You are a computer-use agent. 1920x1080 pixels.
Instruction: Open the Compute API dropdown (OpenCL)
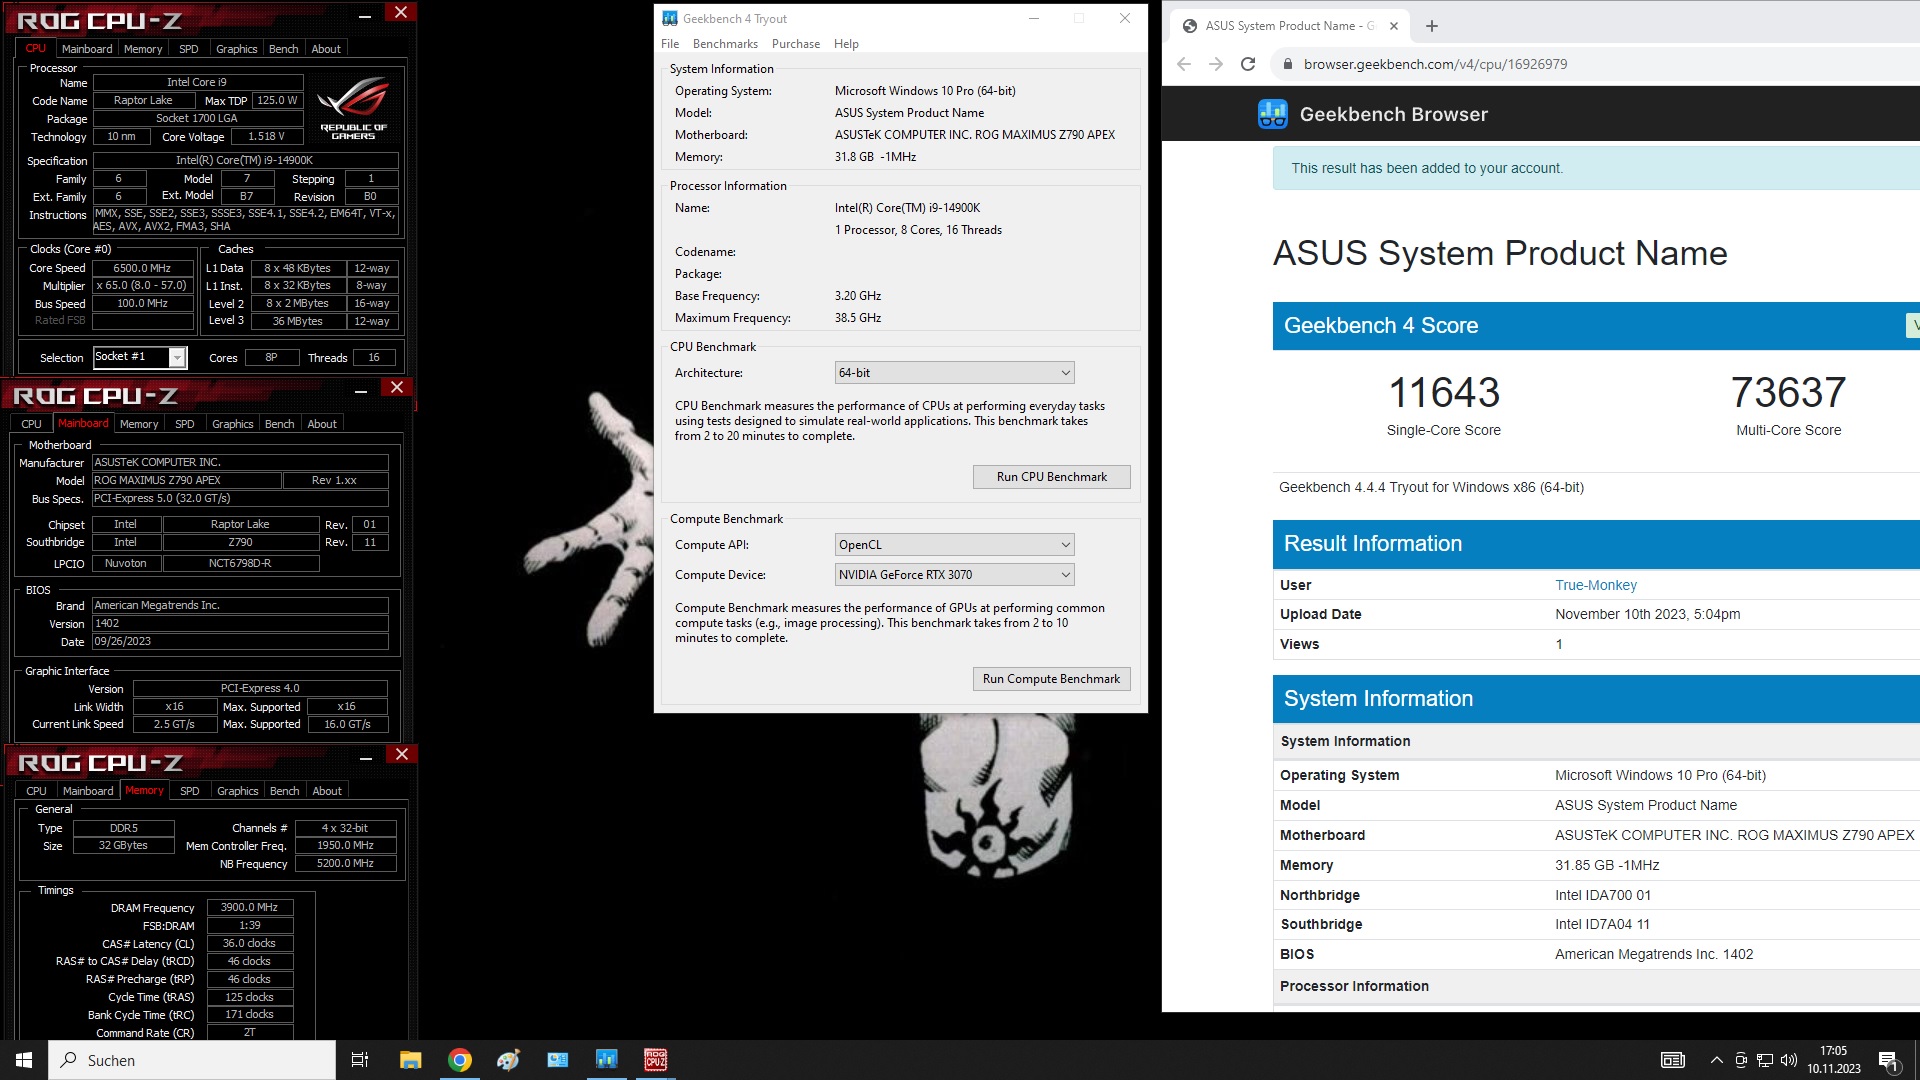955,545
